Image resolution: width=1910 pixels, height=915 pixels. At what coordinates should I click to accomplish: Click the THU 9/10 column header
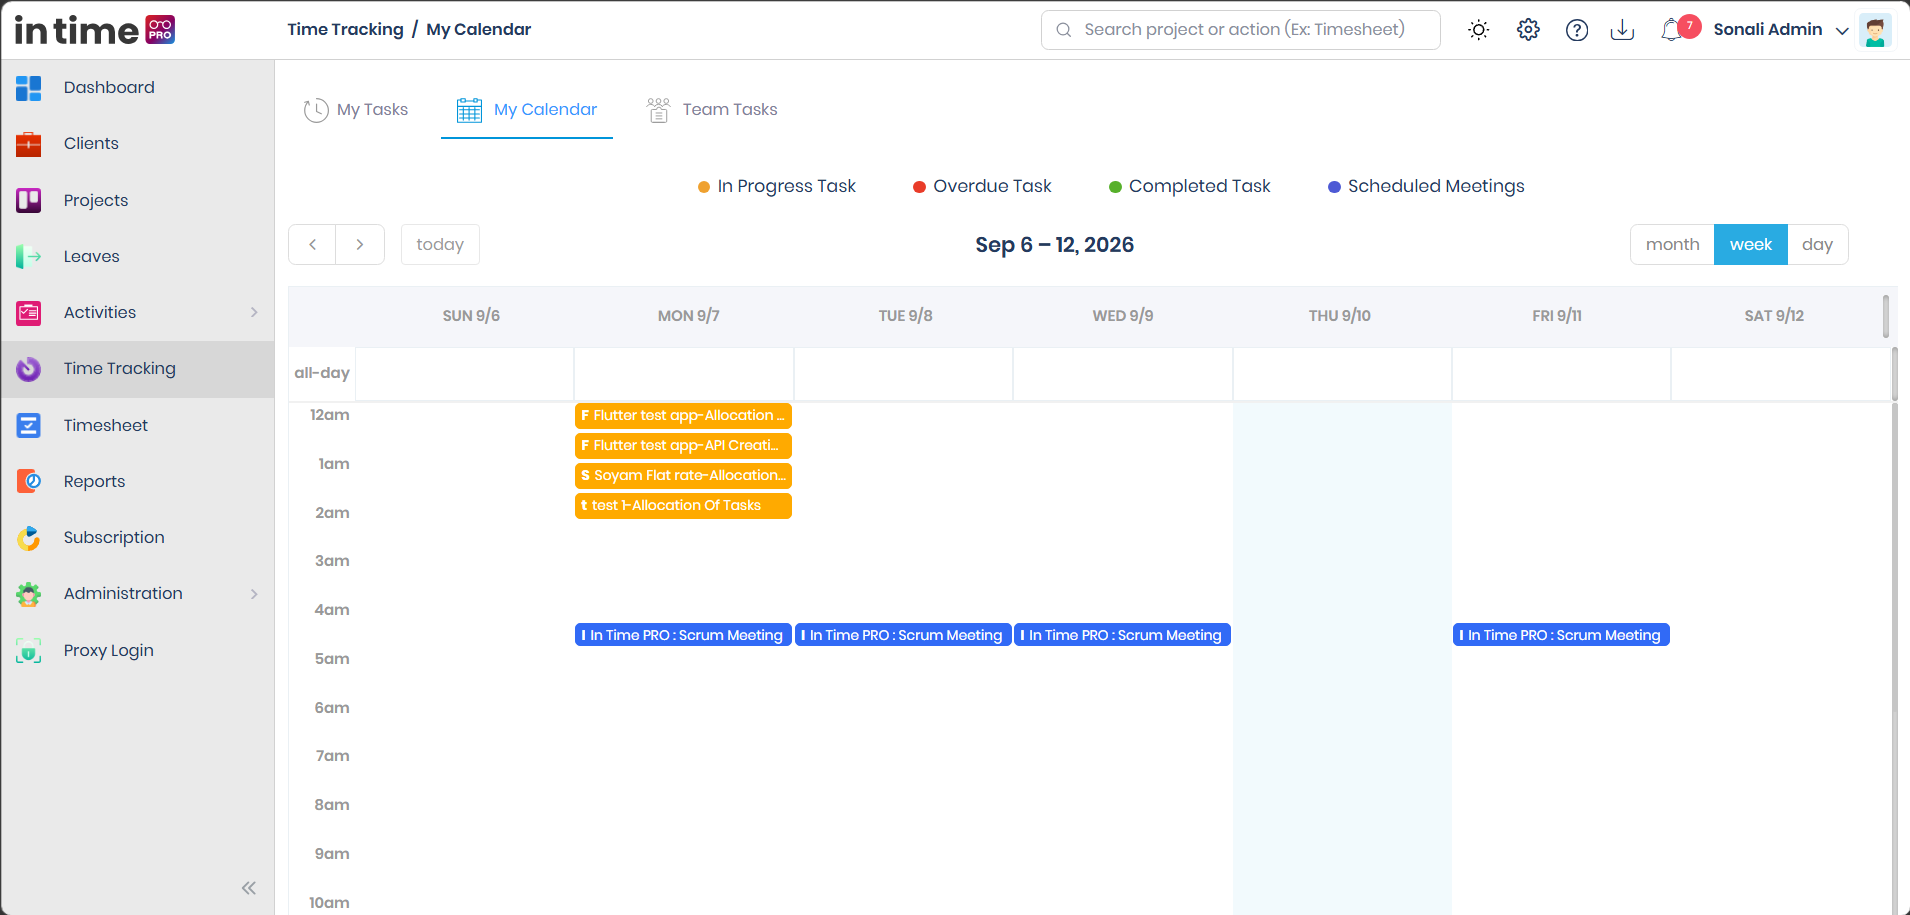1340,316
